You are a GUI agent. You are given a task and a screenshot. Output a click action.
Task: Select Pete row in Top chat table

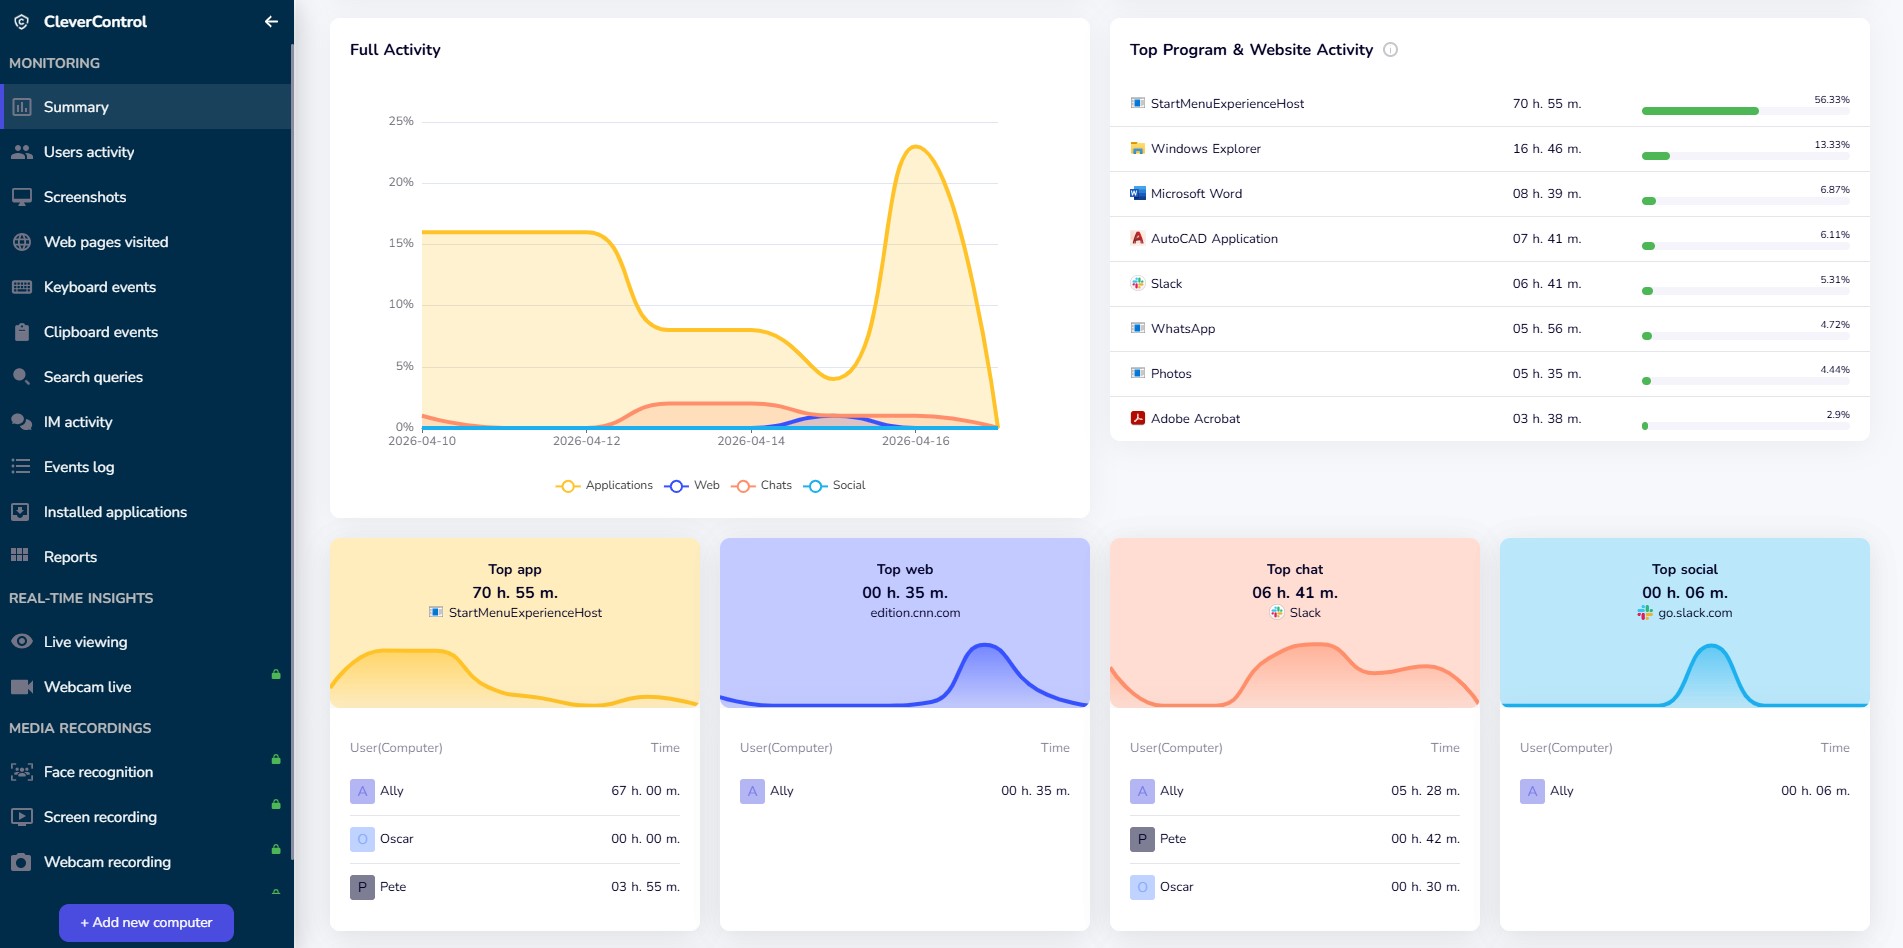[x=1295, y=839]
